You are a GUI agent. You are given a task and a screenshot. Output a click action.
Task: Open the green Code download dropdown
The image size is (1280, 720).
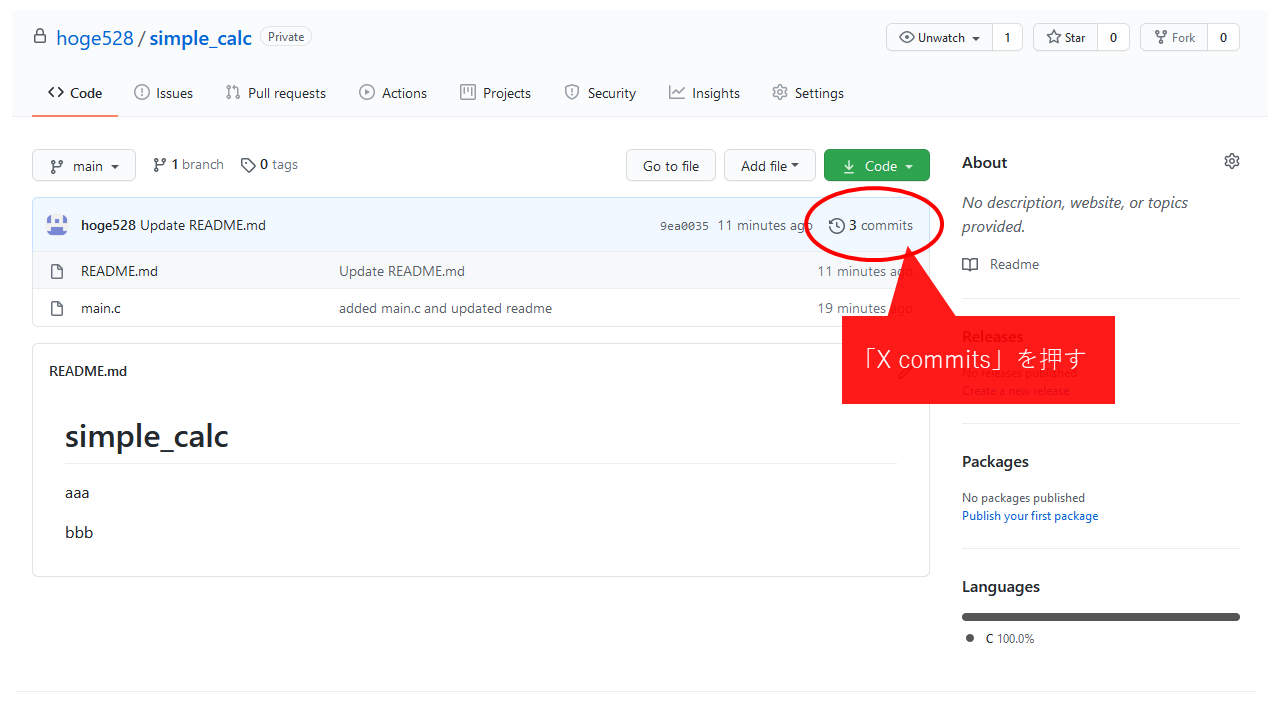(876, 166)
